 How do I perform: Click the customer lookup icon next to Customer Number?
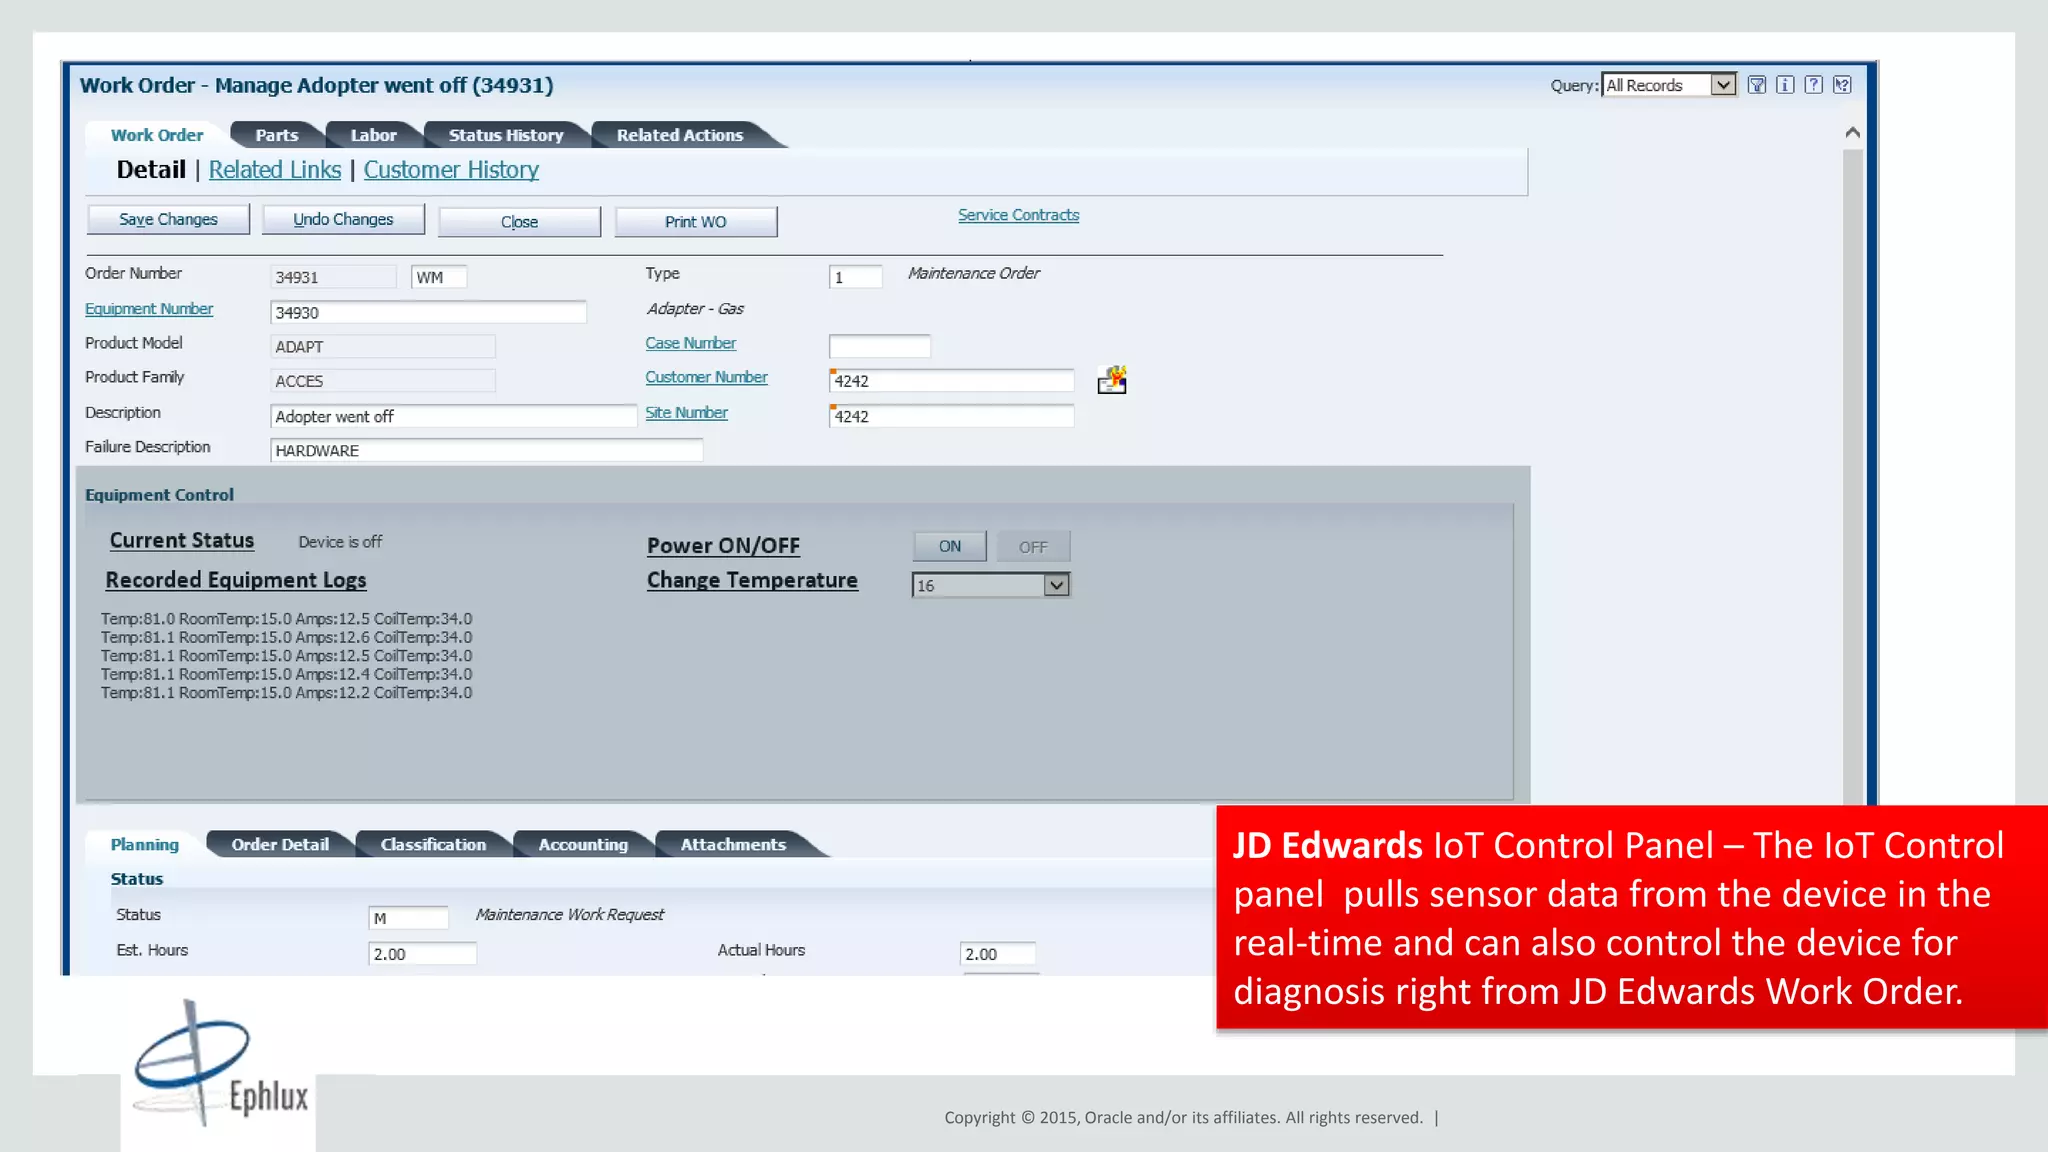[1112, 380]
